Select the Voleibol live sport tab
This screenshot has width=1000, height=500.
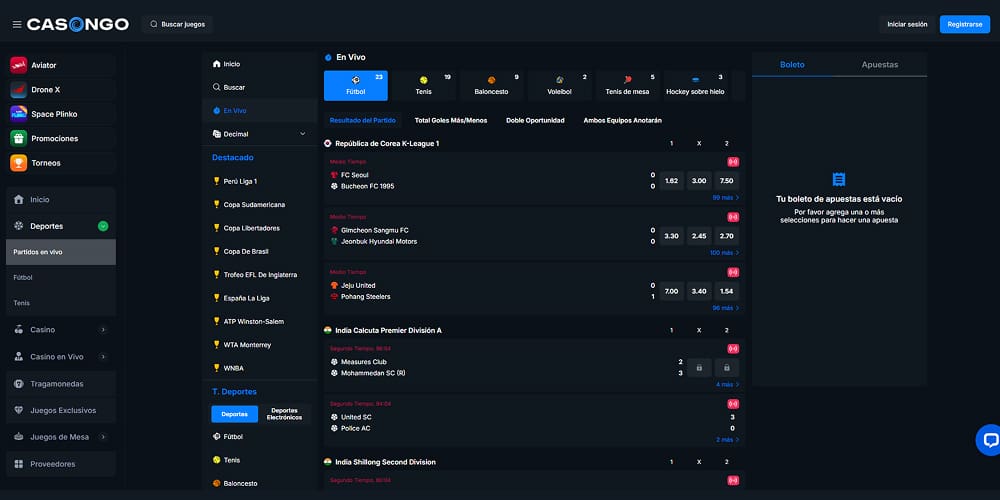(x=559, y=85)
